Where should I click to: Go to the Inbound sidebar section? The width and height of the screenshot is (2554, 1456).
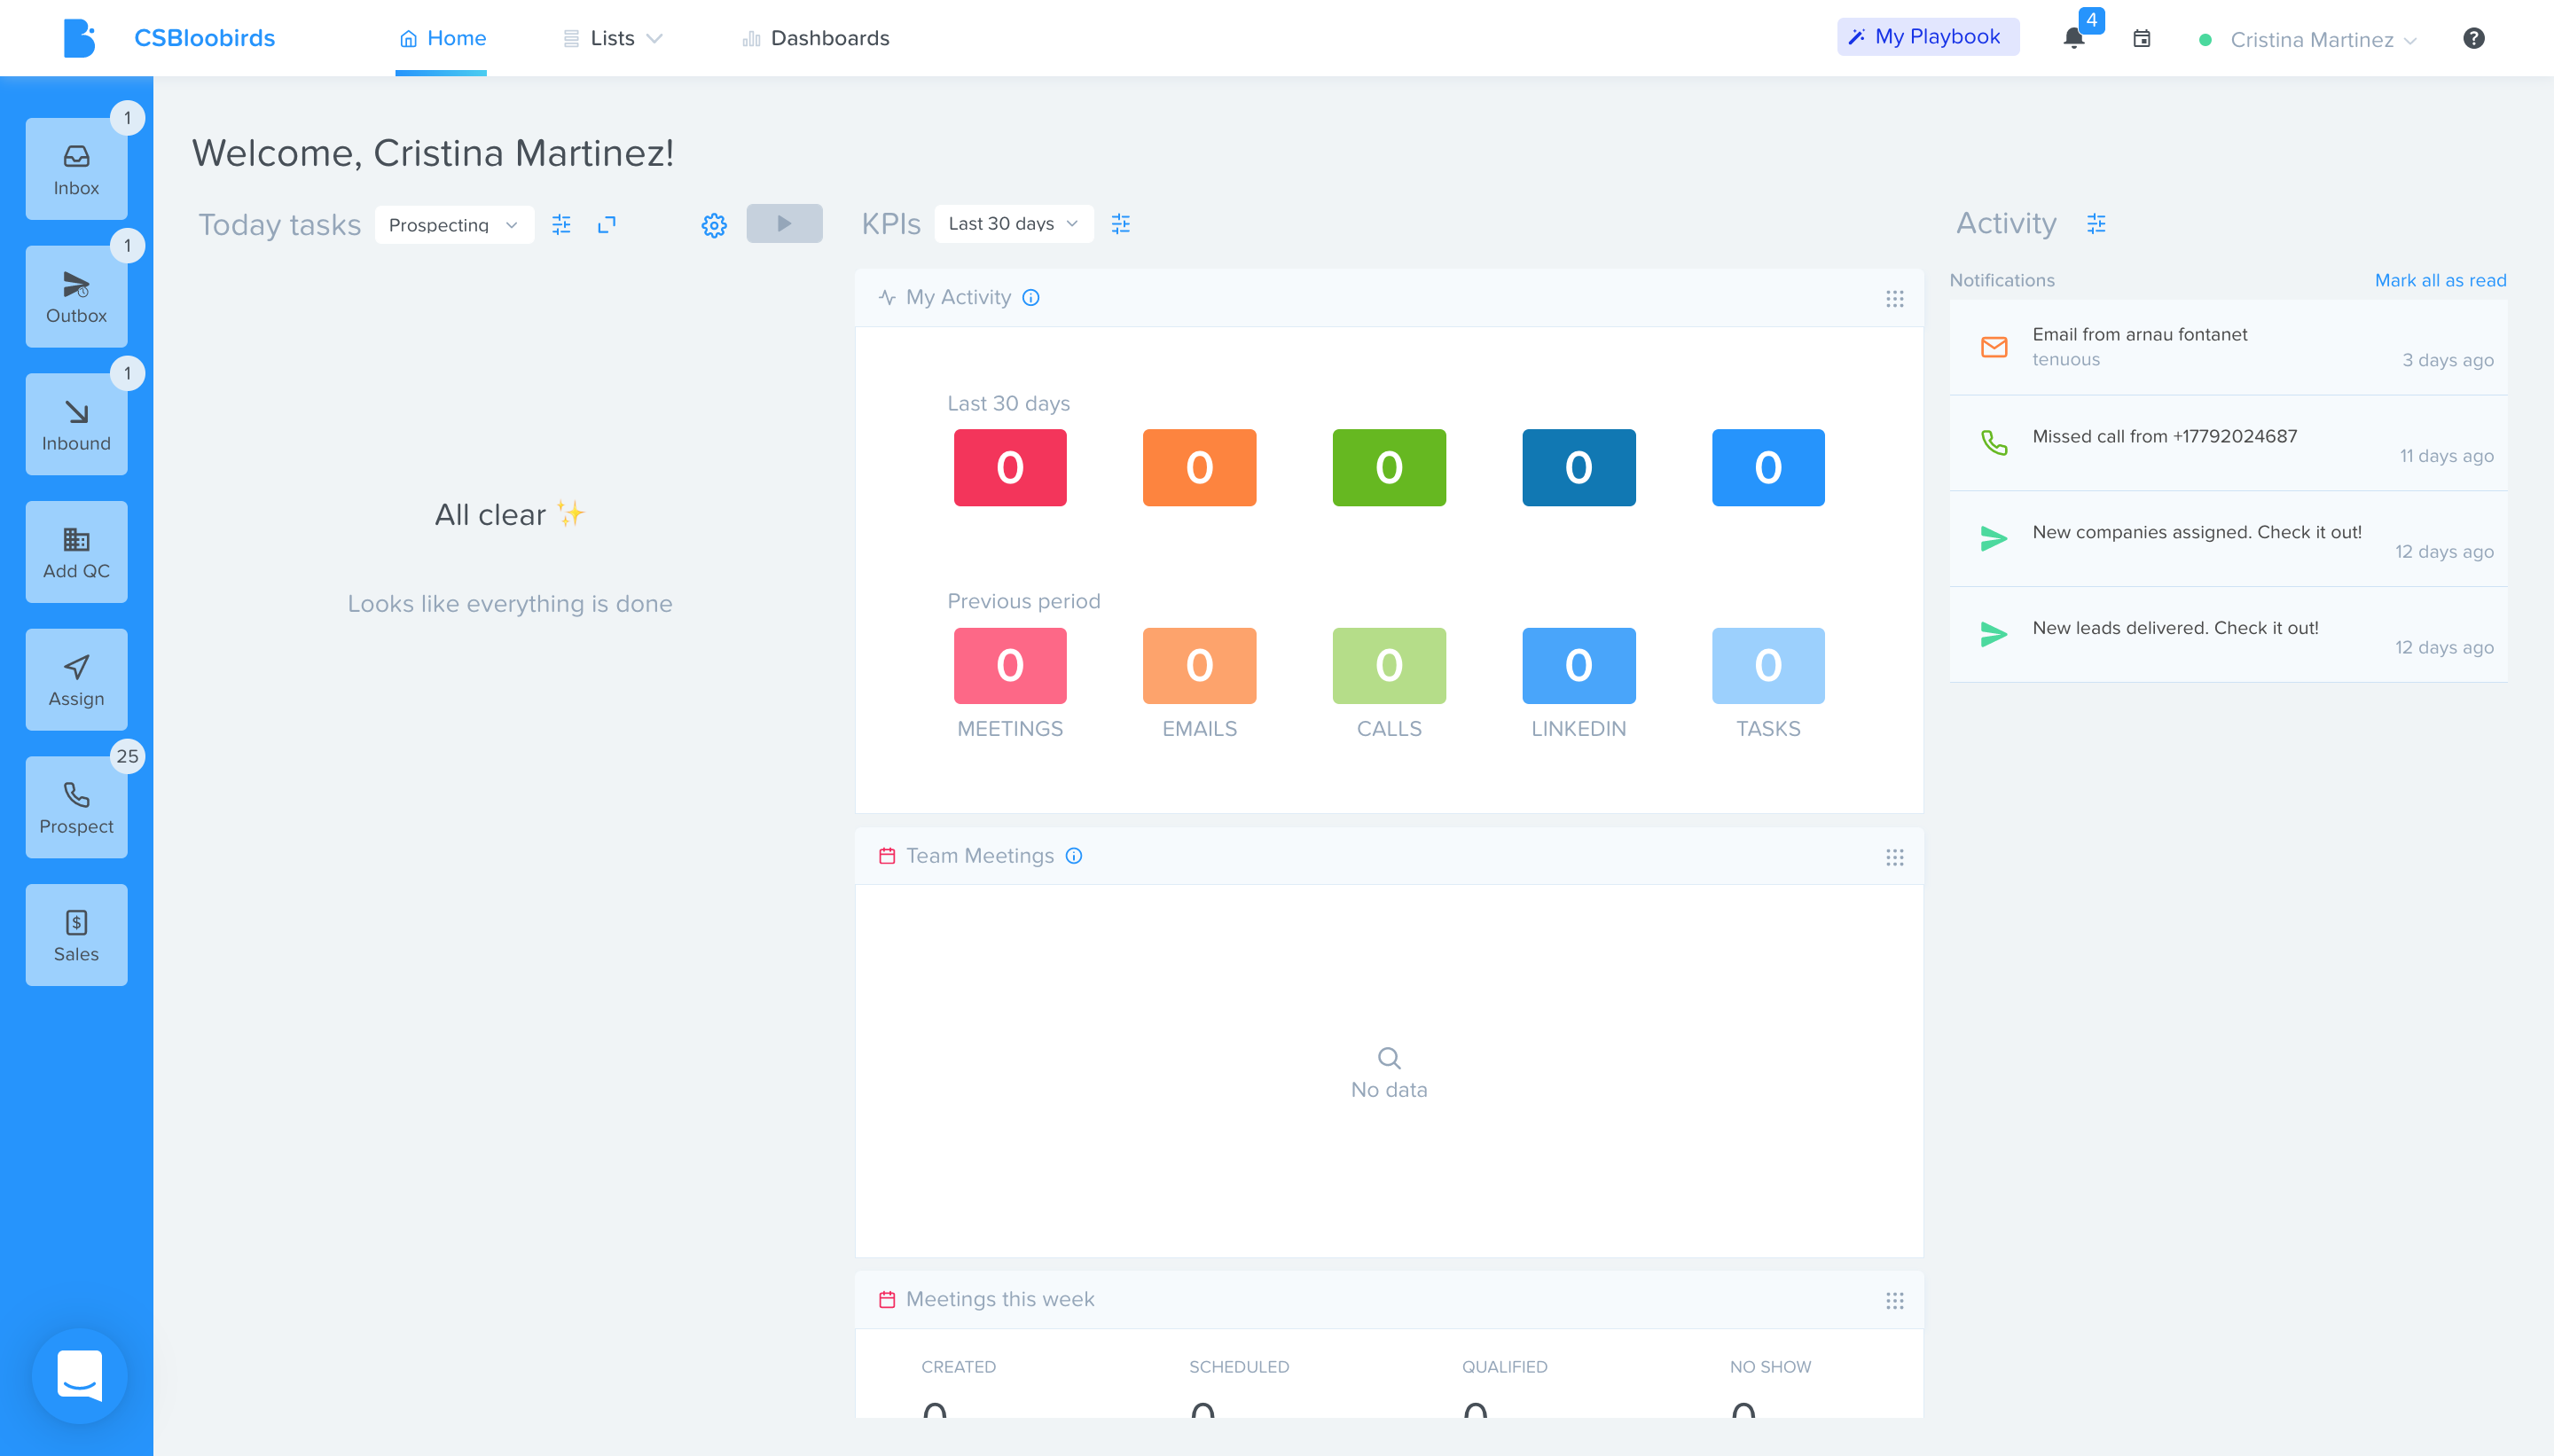coord(76,424)
